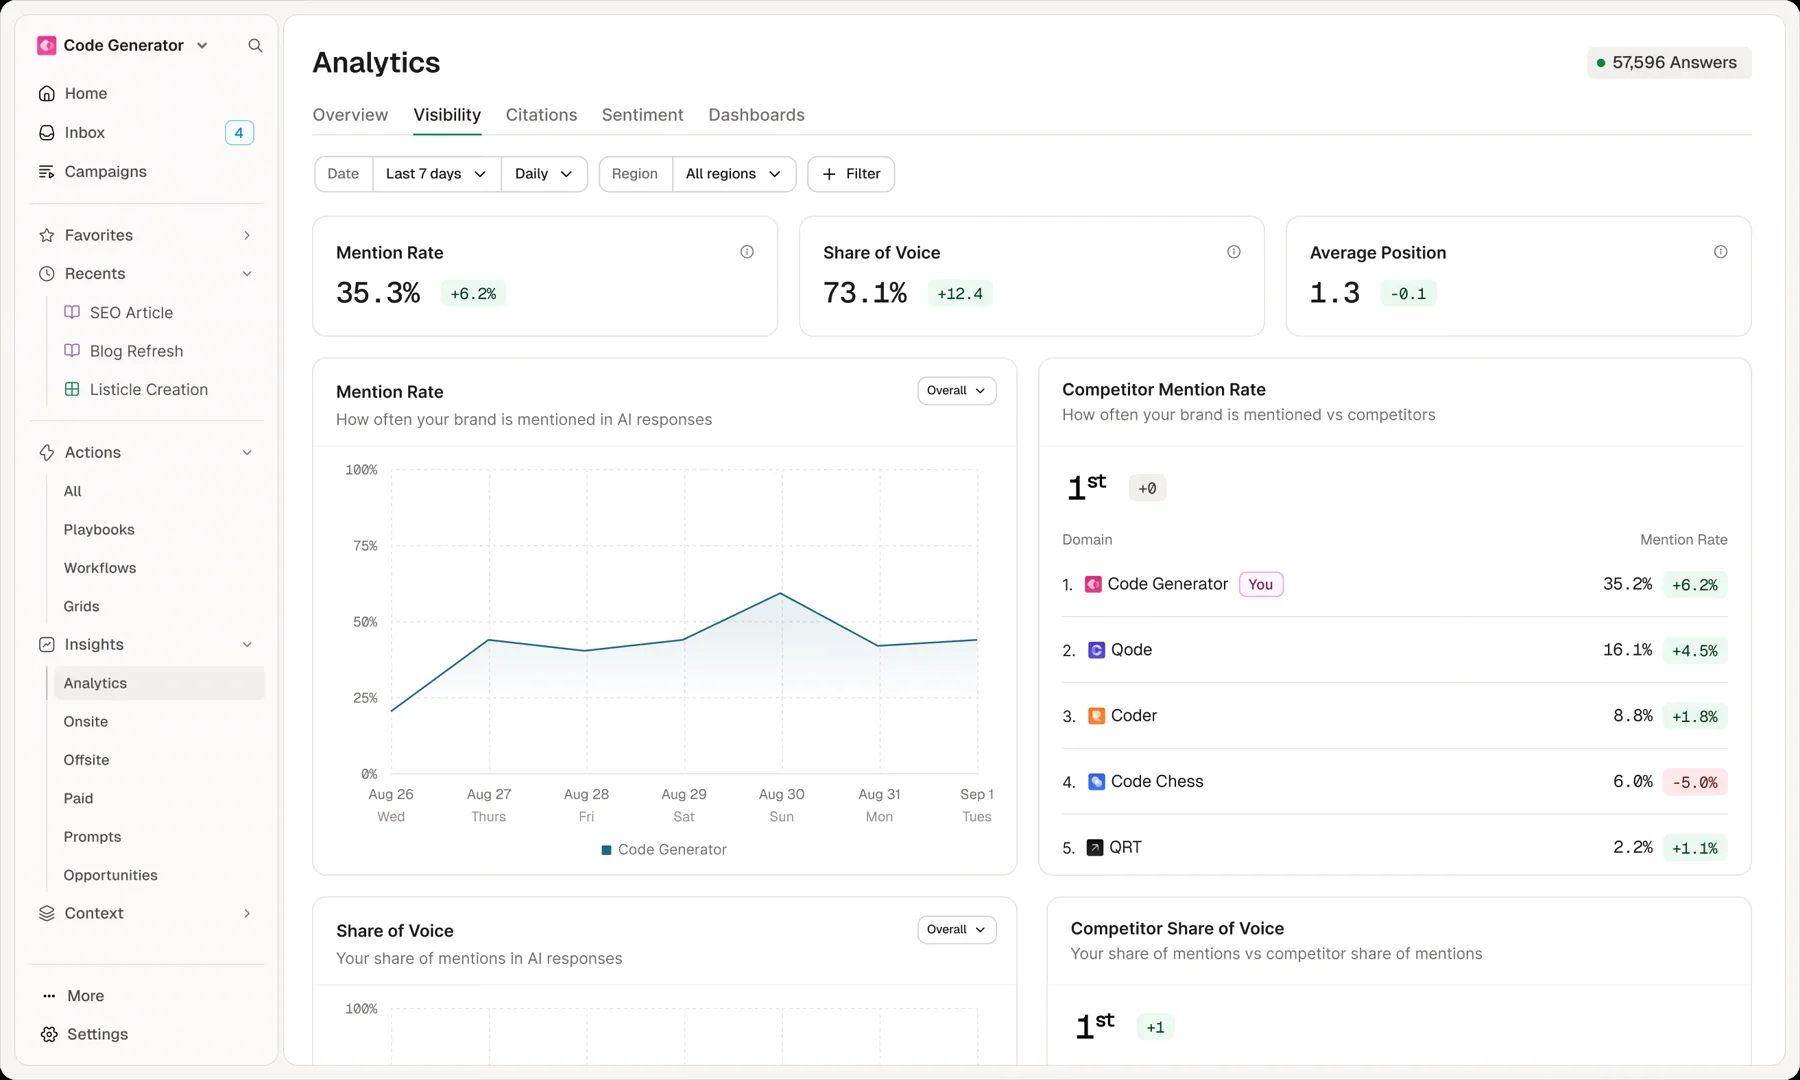Click the Aug 30 peak on line chart
Image resolution: width=1800 pixels, height=1080 pixels.
pos(781,593)
